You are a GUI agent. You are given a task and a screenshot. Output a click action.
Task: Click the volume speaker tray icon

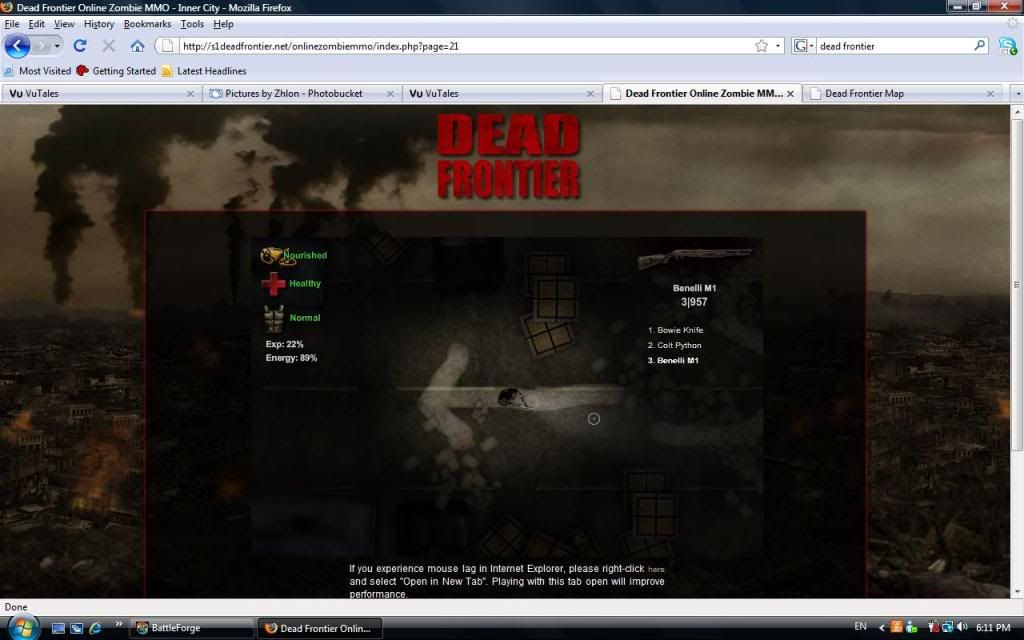(962, 627)
